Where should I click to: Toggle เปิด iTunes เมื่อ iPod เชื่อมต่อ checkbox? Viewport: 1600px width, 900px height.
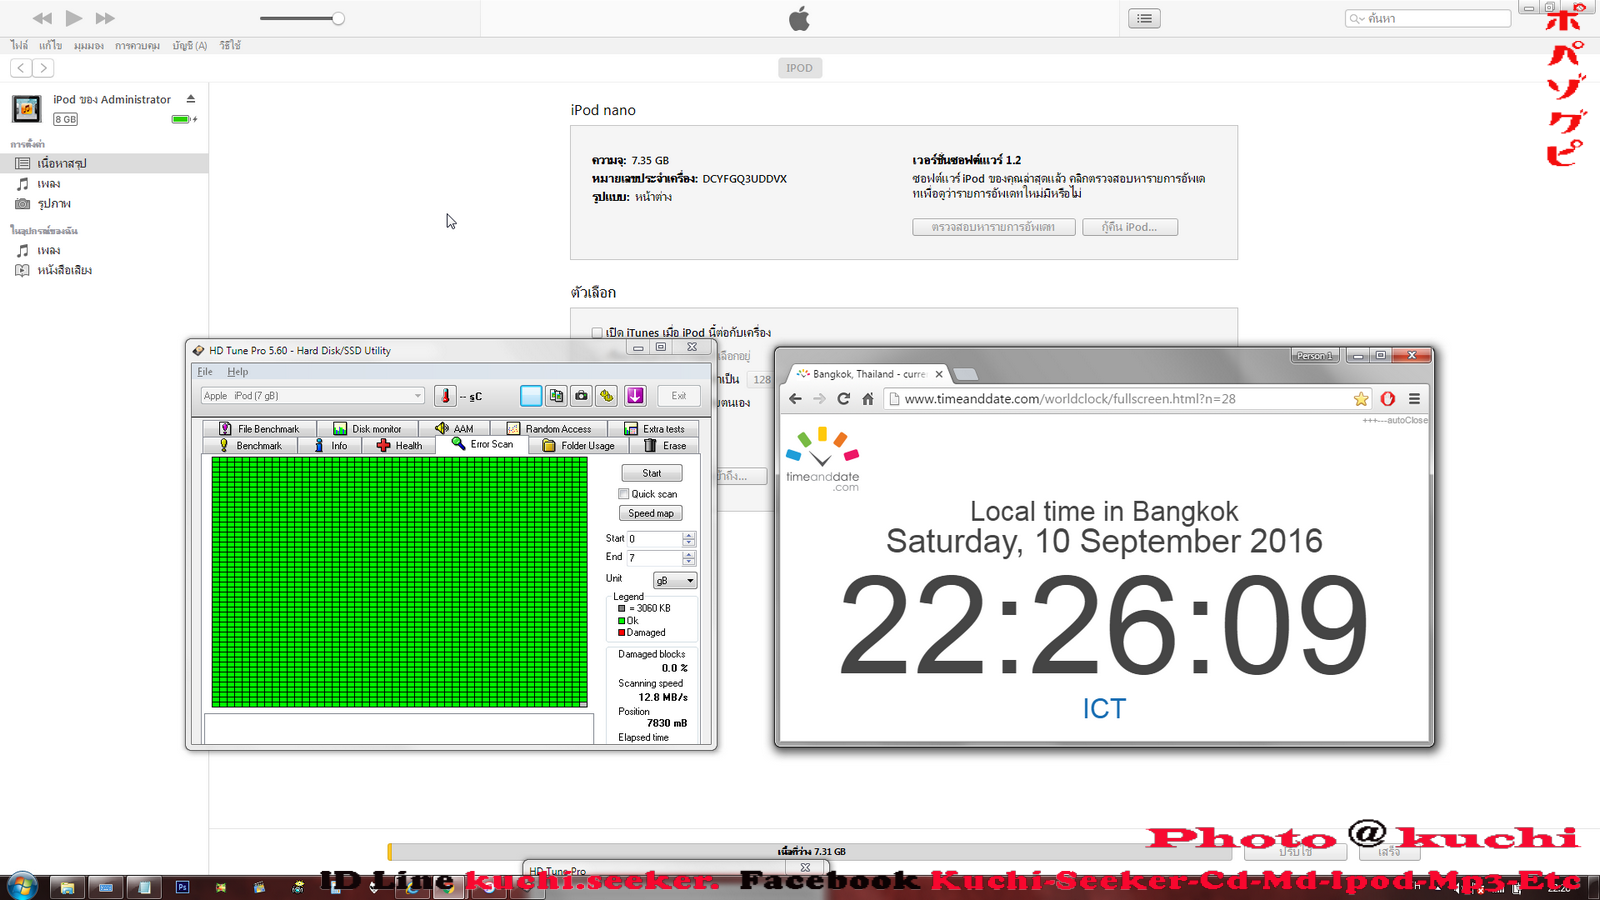[597, 332]
